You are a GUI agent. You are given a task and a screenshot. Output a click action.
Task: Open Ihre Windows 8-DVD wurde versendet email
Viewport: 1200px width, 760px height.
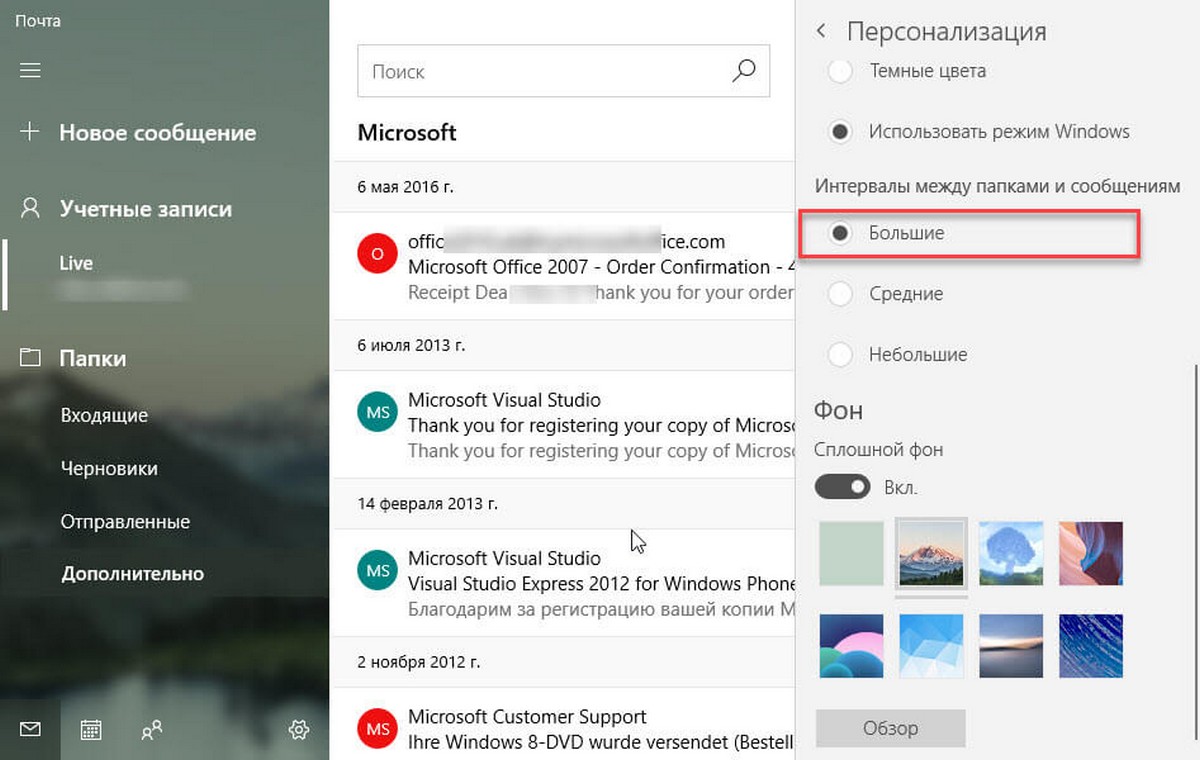pyautogui.click(x=562, y=724)
